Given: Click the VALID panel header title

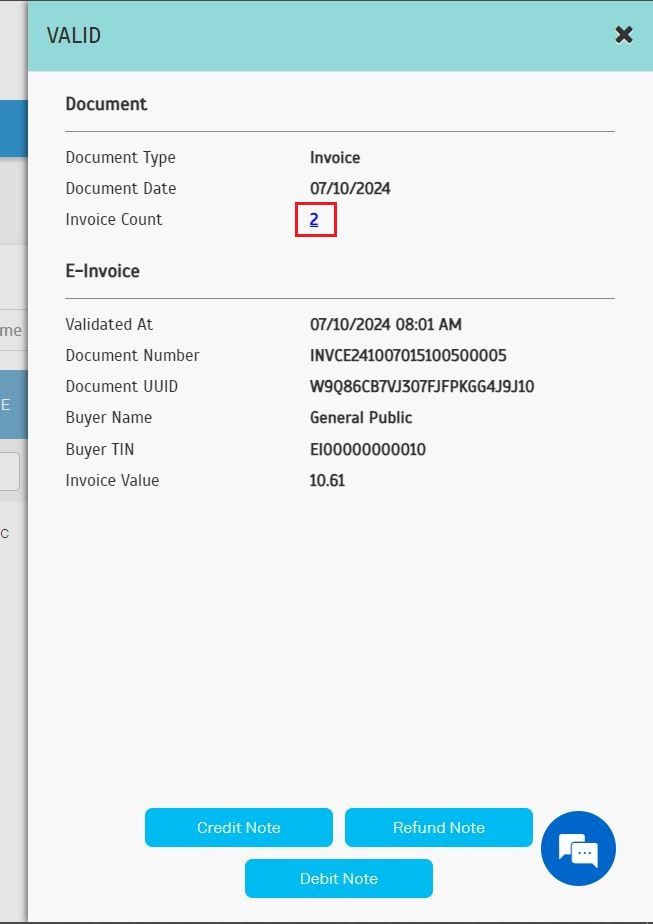Looking at the screenshot, I should point(74,36).
